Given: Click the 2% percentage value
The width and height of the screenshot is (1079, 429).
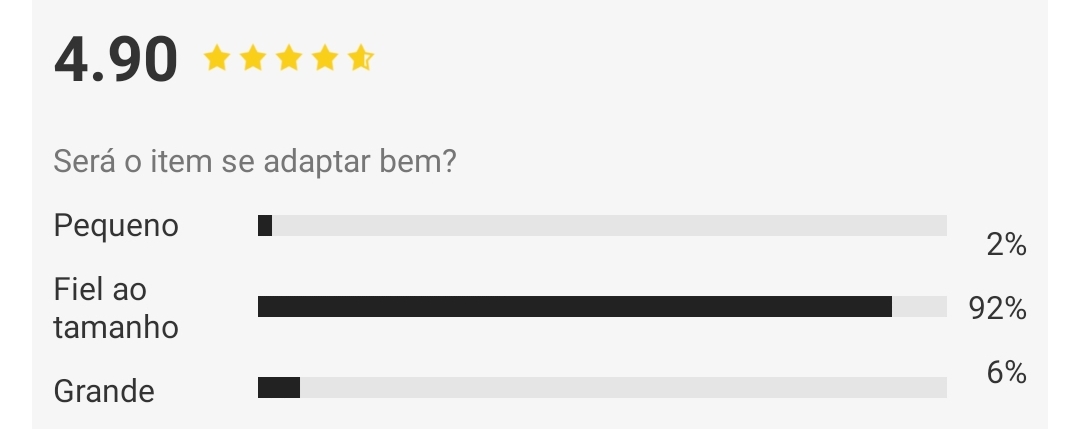Looking at the screenshot, I should tap(1006, 244).
